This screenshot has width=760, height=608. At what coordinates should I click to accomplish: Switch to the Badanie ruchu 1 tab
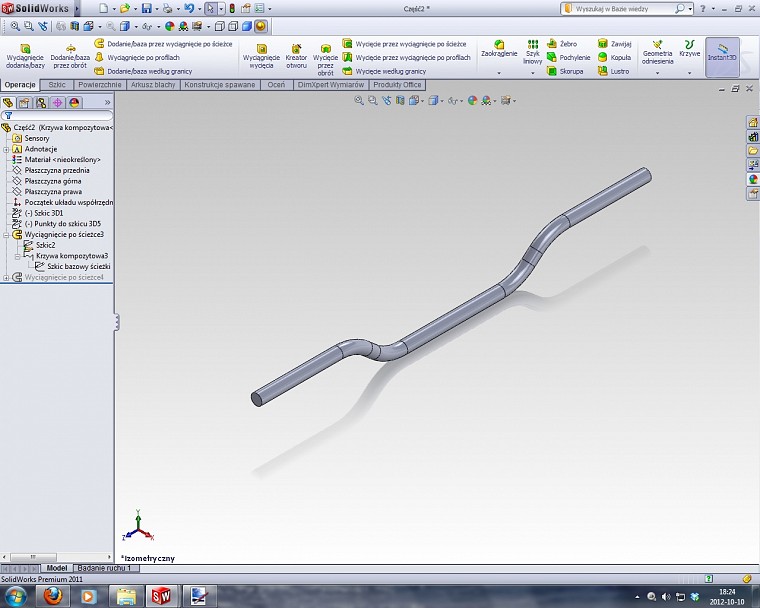tap(104, 568)
